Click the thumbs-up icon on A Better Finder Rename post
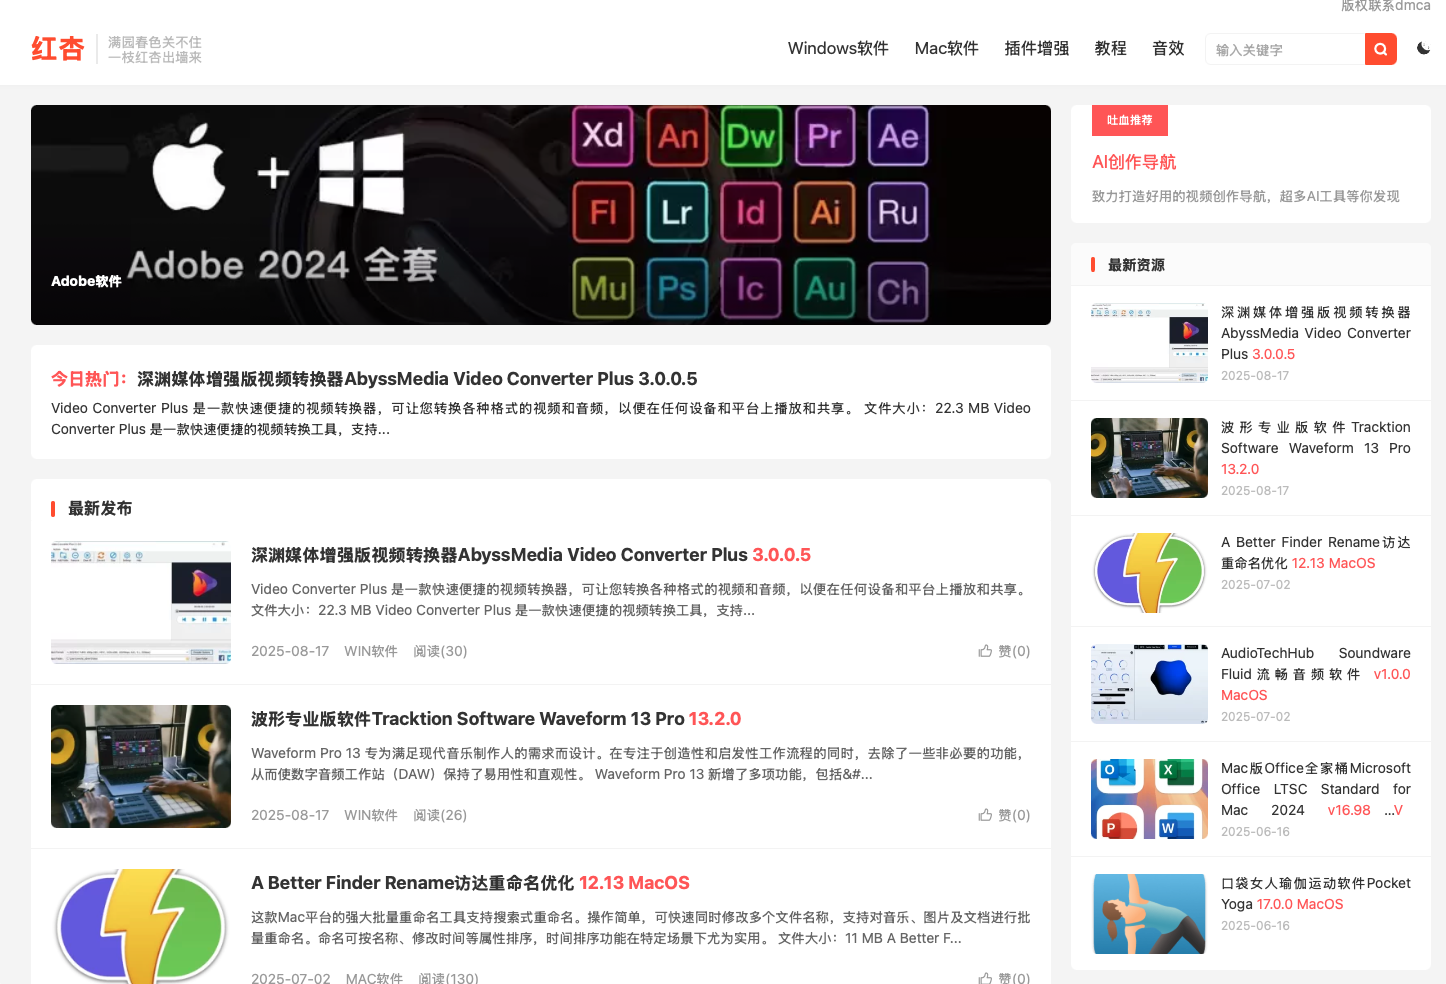The height and width of the screenshot is (984, 1446). coord(985,977)
